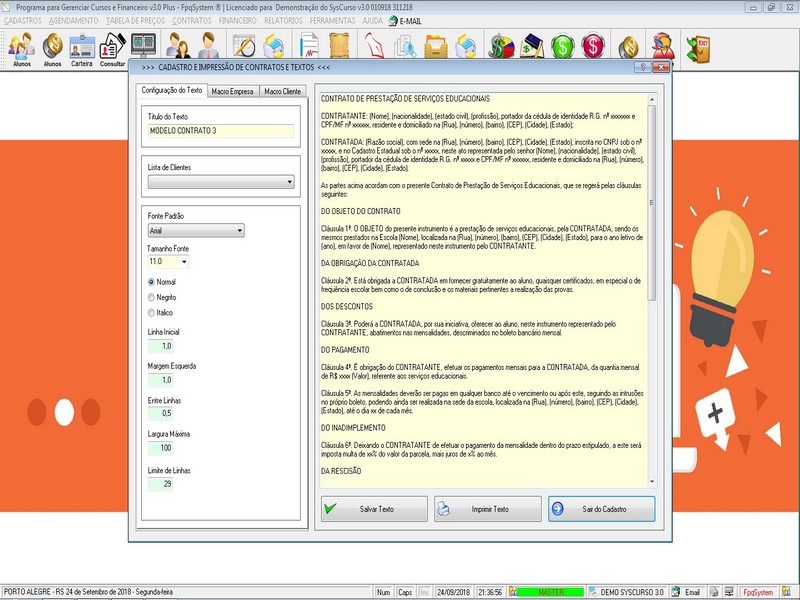Click the network monitor icon in status bar

tap(730, 592)
